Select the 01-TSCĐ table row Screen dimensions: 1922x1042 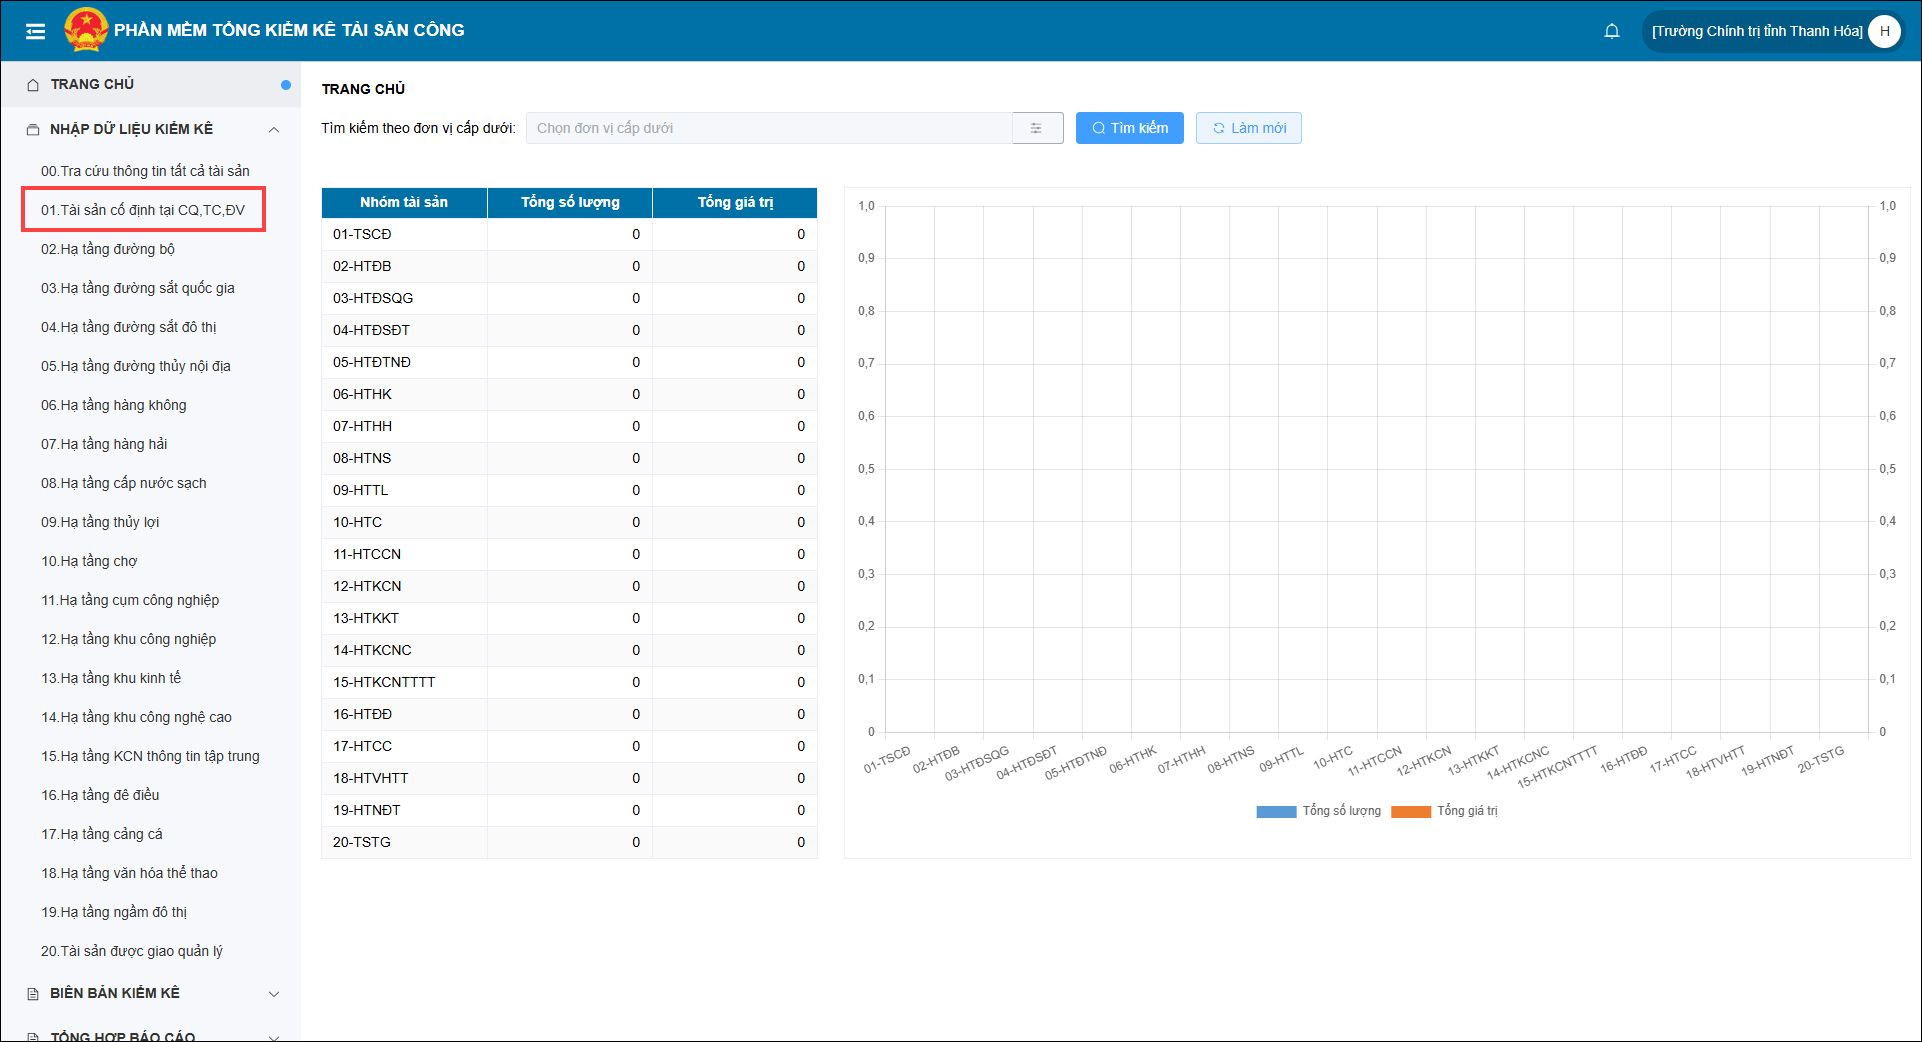tap(568, 234)
